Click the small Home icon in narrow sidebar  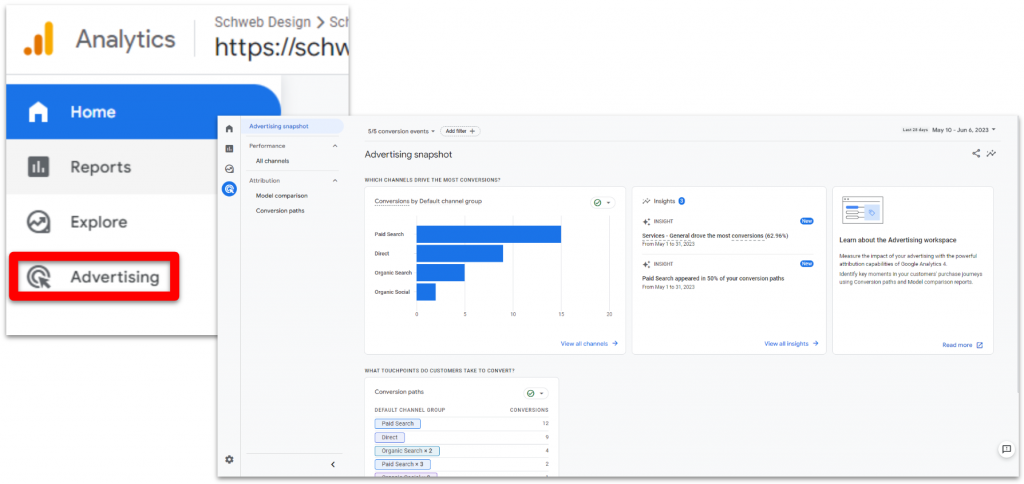[x=229, y=128]
